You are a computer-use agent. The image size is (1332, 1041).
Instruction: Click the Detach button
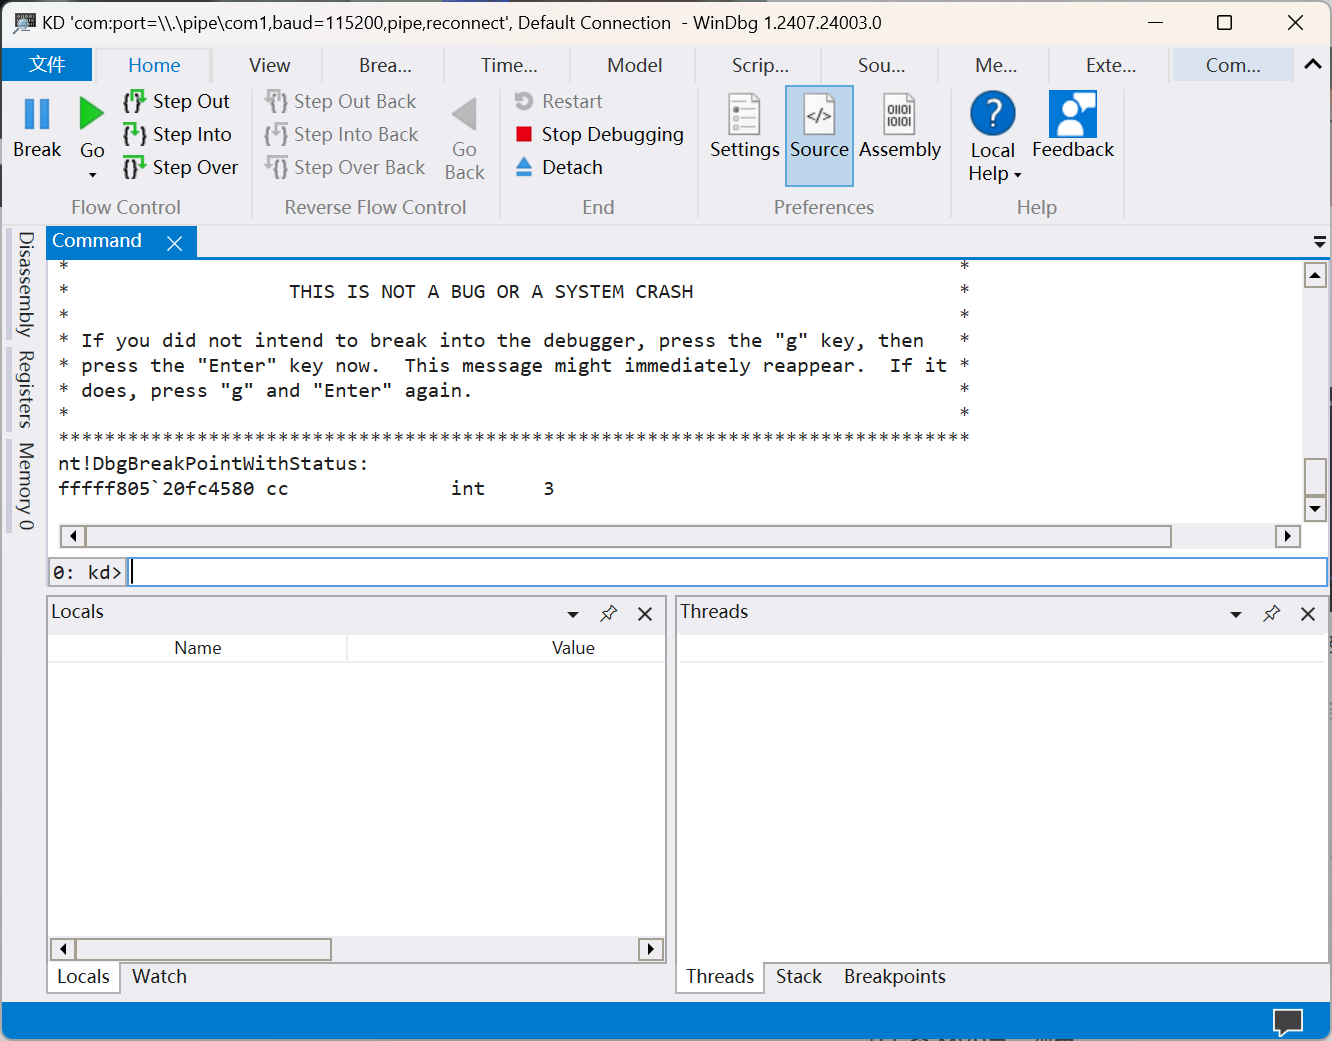[559, 167]
